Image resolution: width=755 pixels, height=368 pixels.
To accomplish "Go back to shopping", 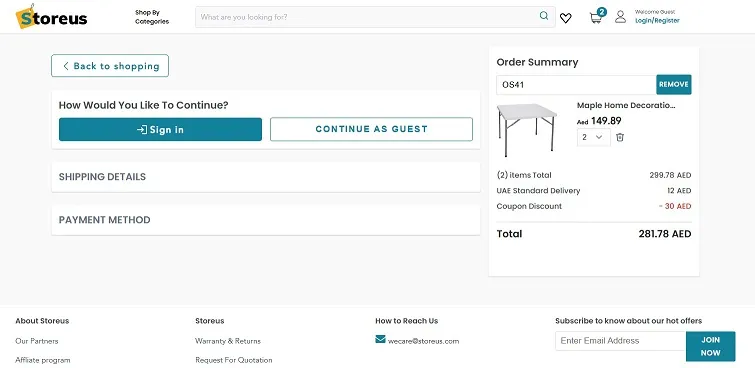I will (x=110, y=66).
